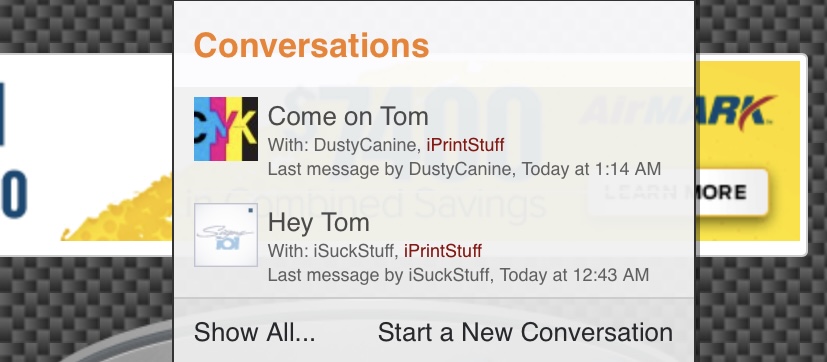The image size is (827, 362).
Task: Click Show All... conversations link
Action: click(x=255, y=332)
